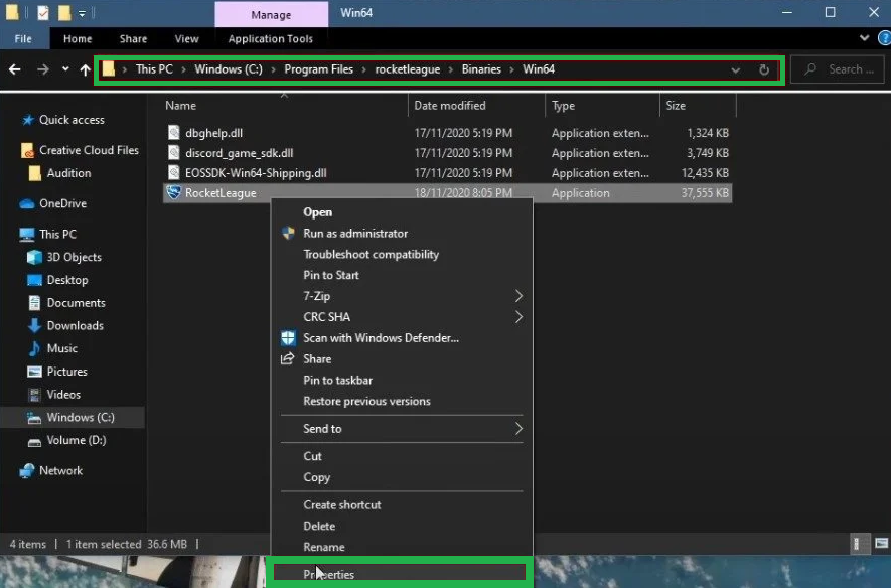Select Properties from the context menu

pos(329,574)
